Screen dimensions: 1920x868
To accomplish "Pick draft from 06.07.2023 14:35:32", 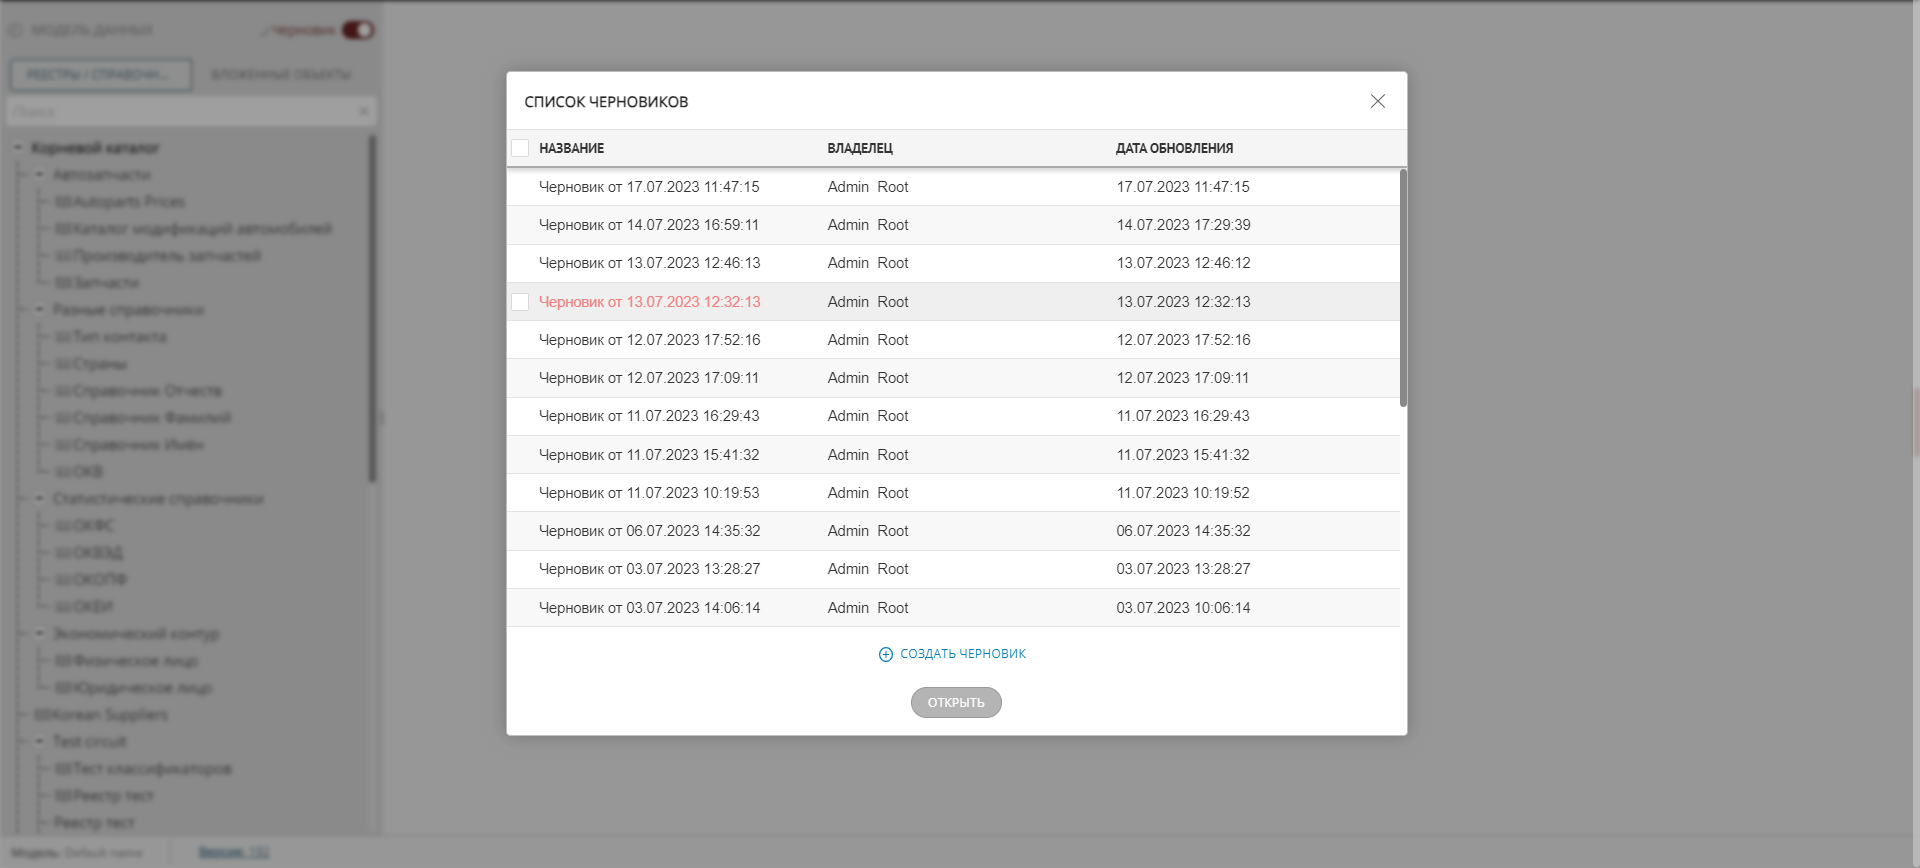I will (649, 531).
